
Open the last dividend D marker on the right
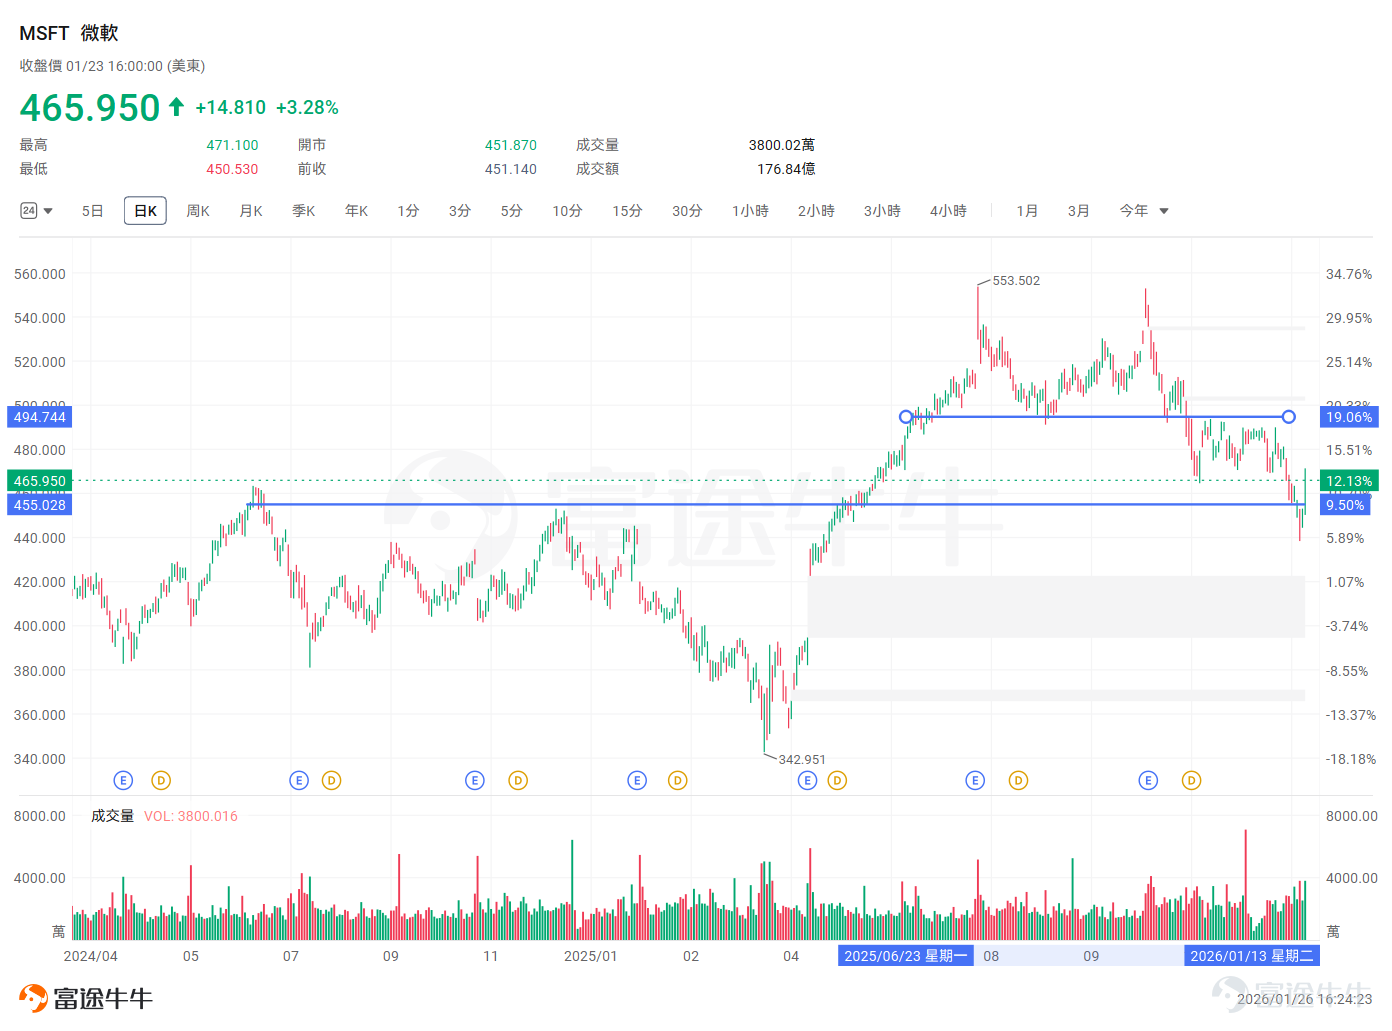(x=1191, y=780)
